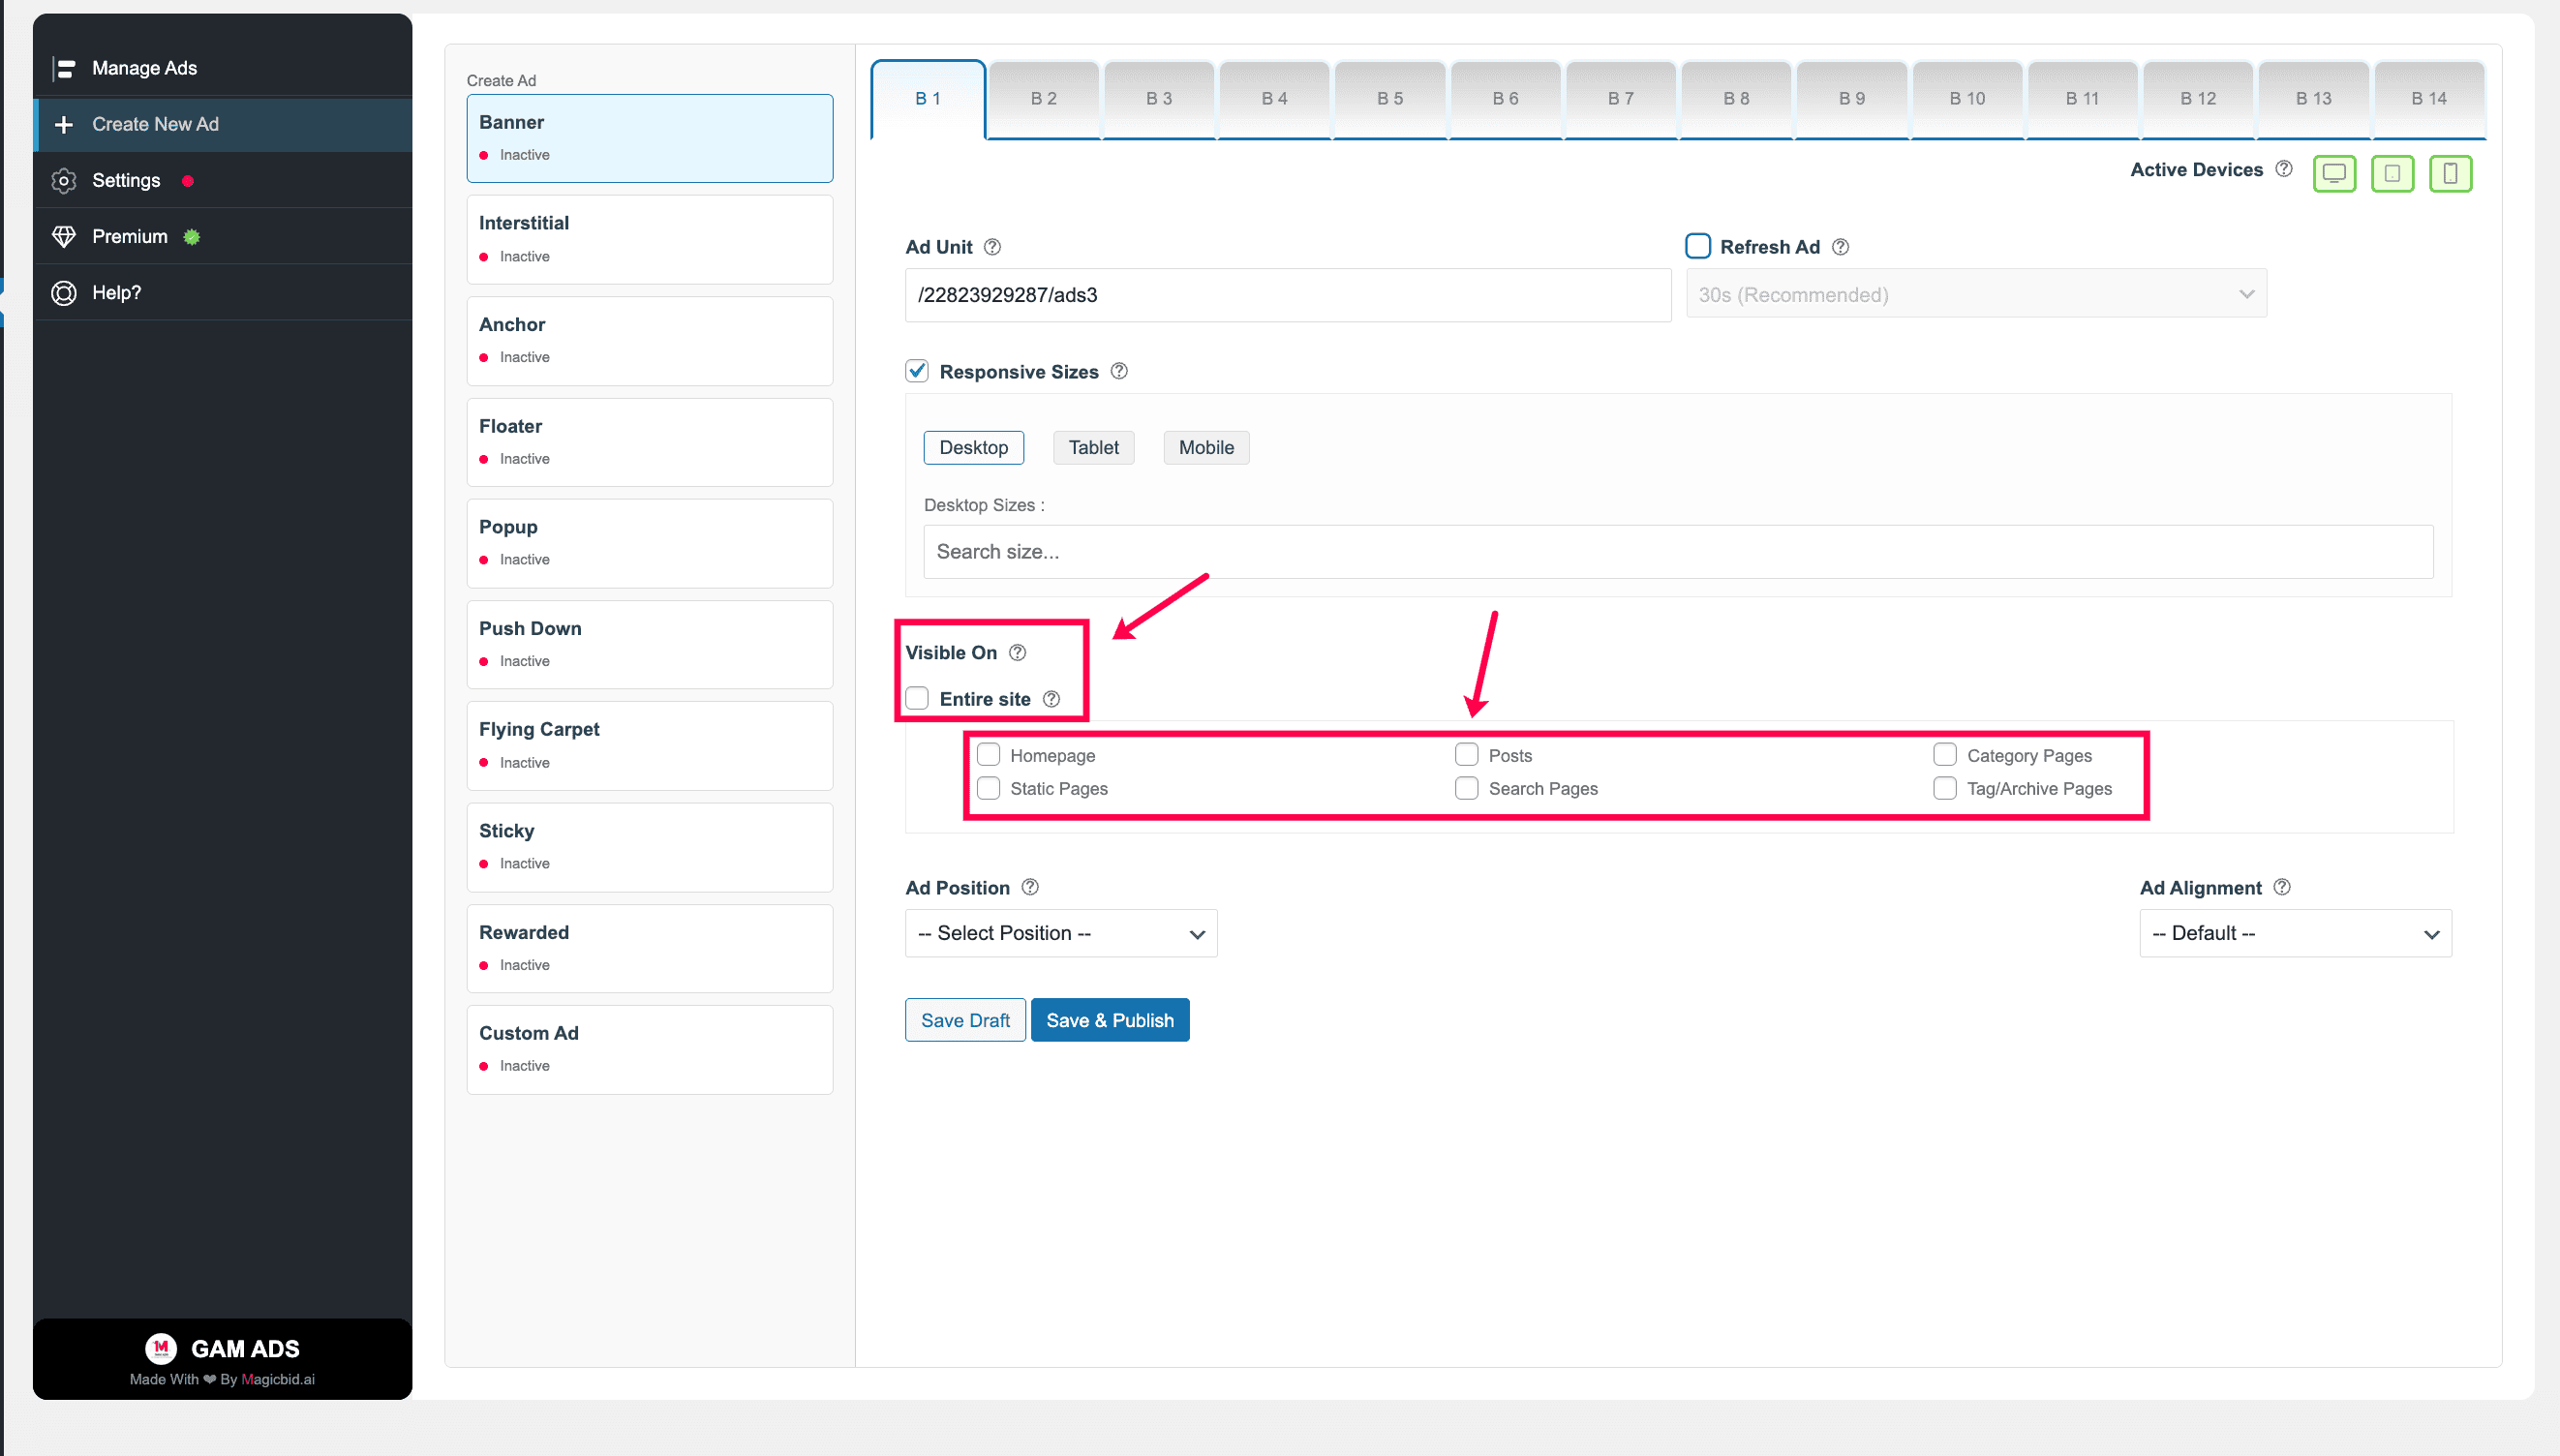Viewport: 2560px width, 1456px height.
Task: Click the help icon beside Ad Alignment
Action: tap(2282, 887)
